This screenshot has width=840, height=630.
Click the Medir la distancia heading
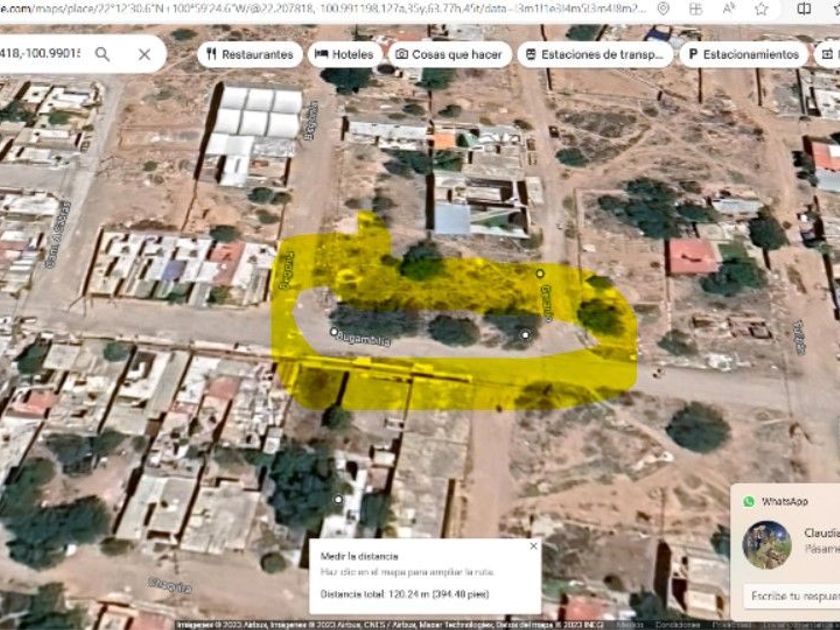[x=359, y=556]
